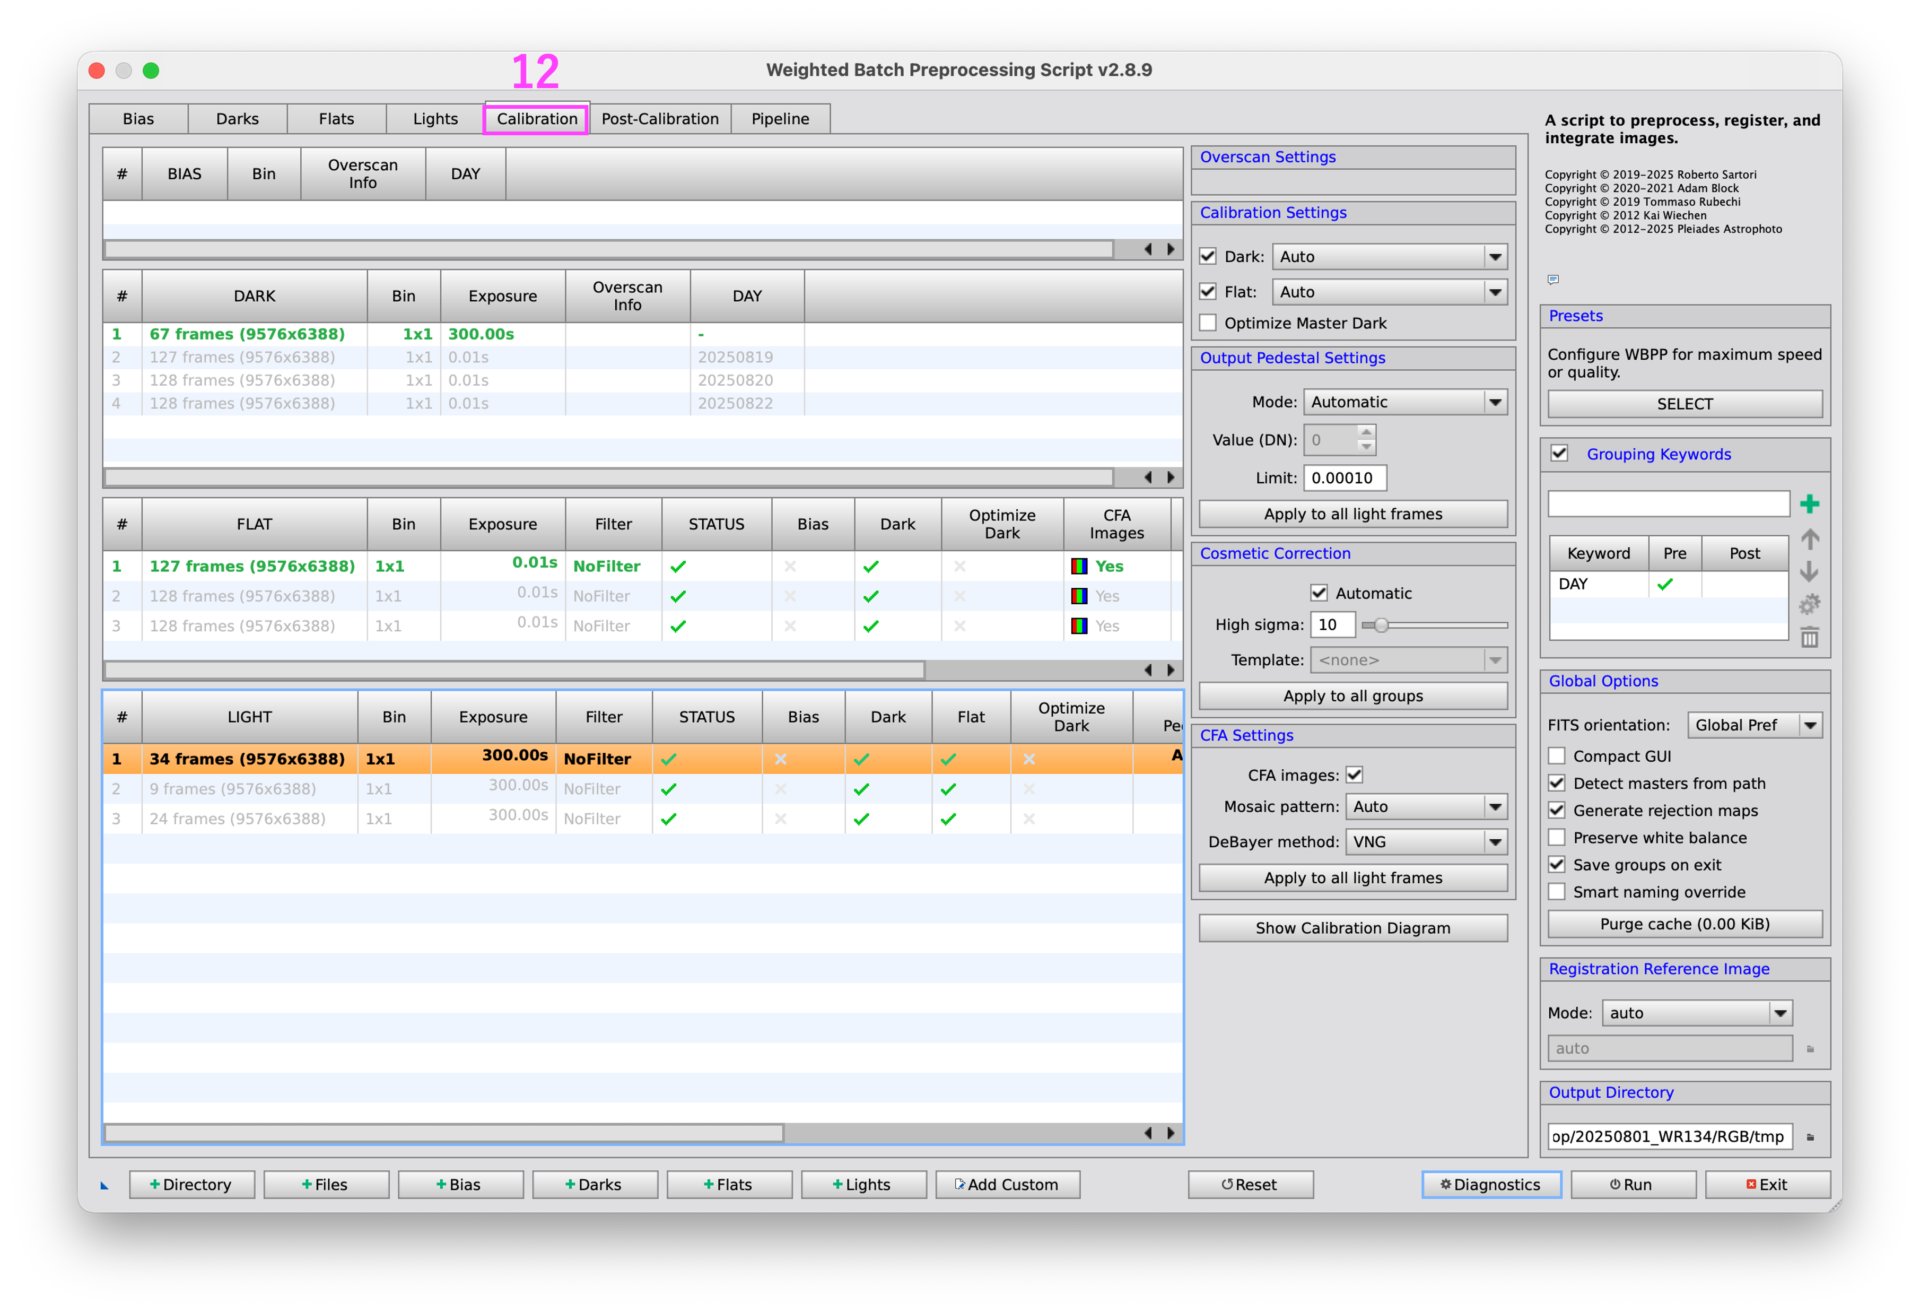Click the trash icon to delete keyword
Image resolution: width=1920 pixels, height=1313 pixels.
point(1809,638)
